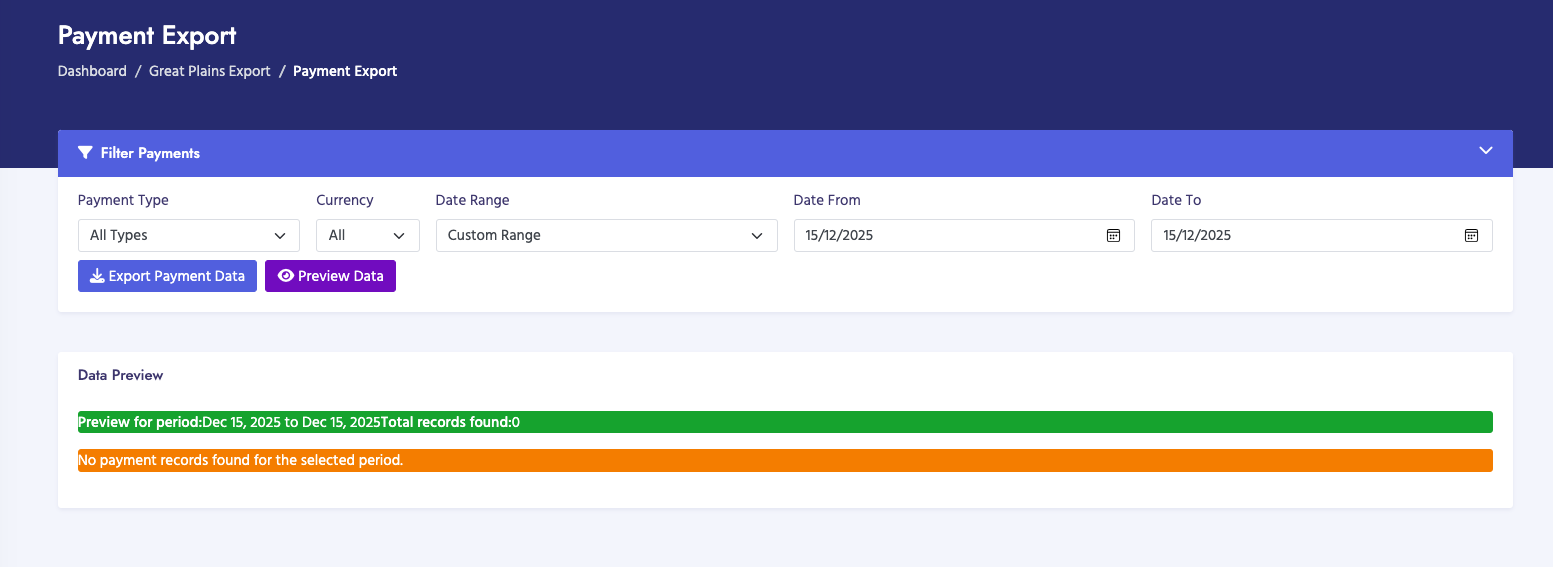Open the Payment Type dropdown

(189, 235)
